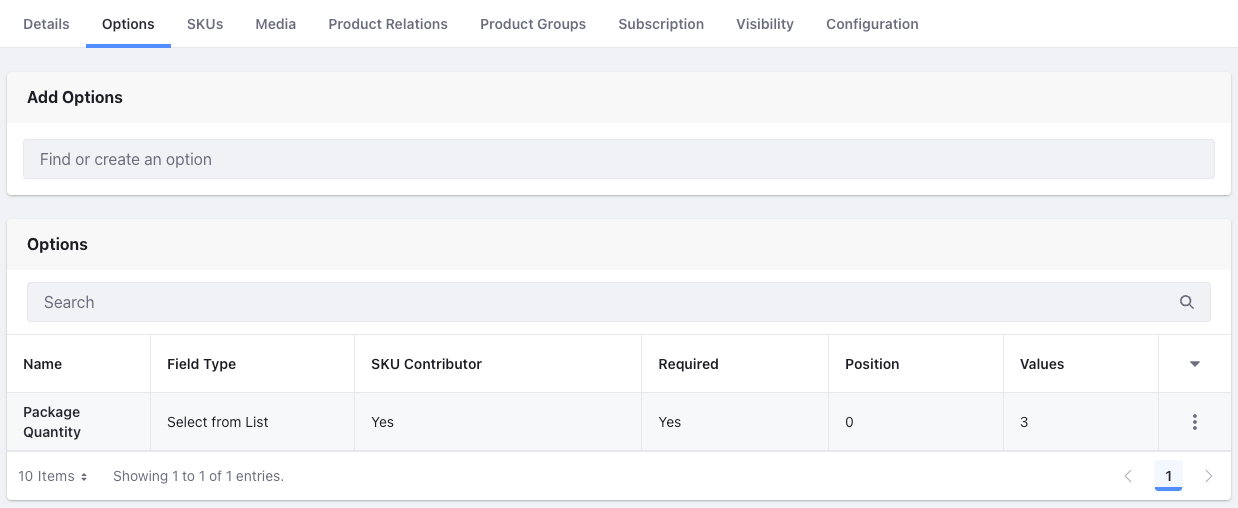Expand the table header caret dropdown
Viewport: 1238px width, 508px height.
1195,364
